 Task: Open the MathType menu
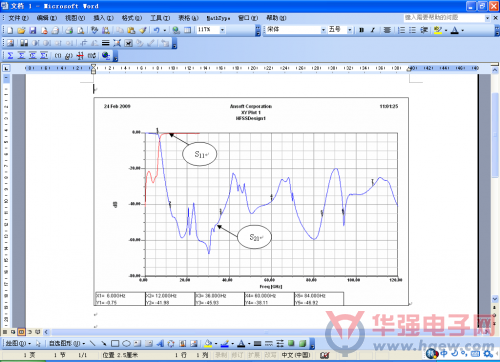218,18
